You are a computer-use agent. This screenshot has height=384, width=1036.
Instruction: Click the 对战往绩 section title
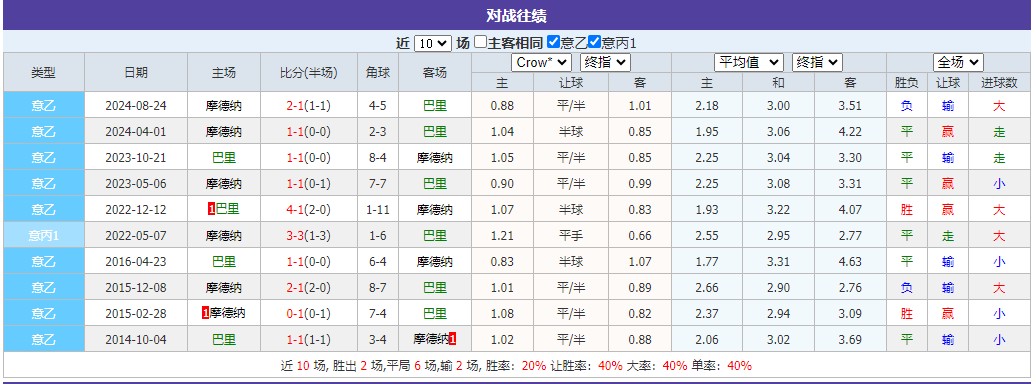coord(516,16)
